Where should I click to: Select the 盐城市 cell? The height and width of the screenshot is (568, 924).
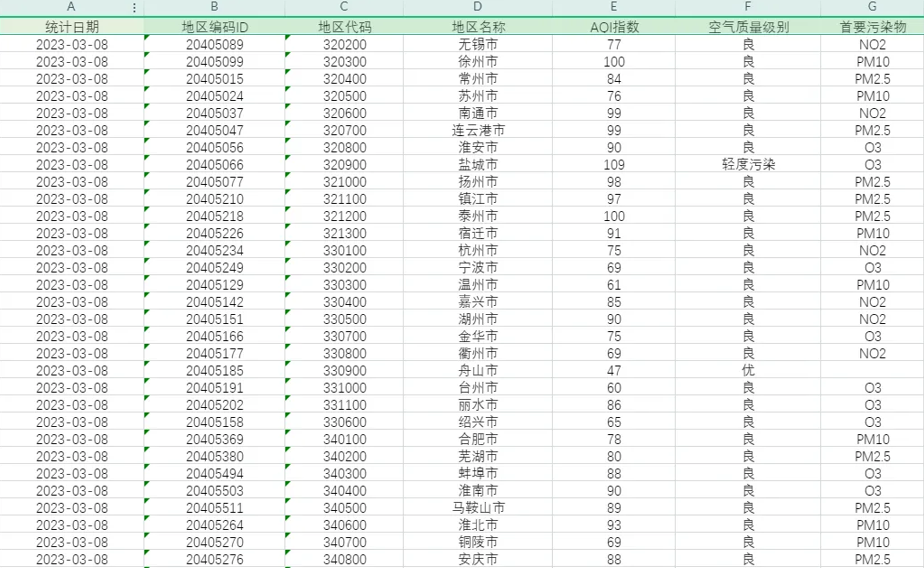pyautogui.click(x=478, y=164)
